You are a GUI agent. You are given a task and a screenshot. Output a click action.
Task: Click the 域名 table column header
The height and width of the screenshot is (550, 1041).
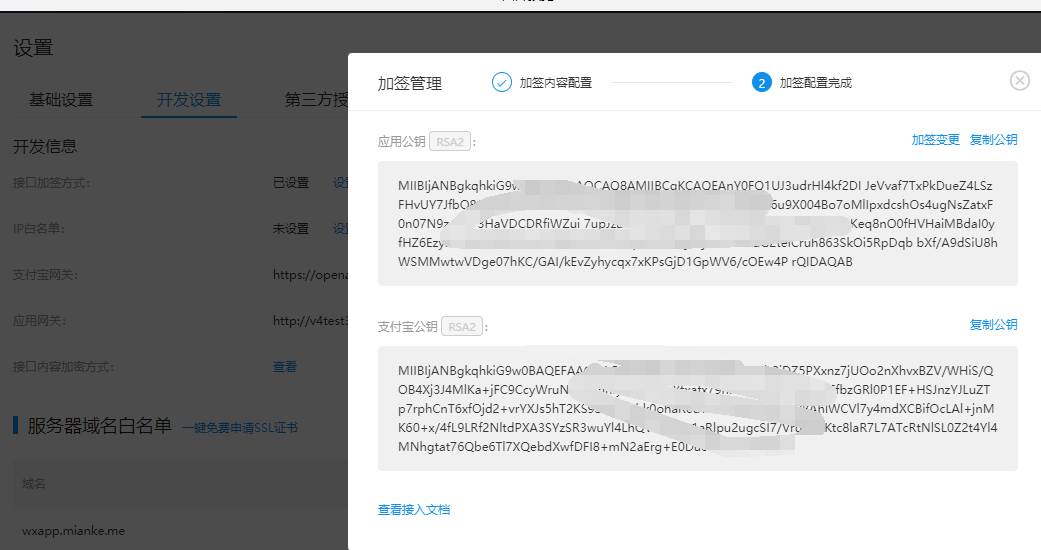[x=34, y=484]
